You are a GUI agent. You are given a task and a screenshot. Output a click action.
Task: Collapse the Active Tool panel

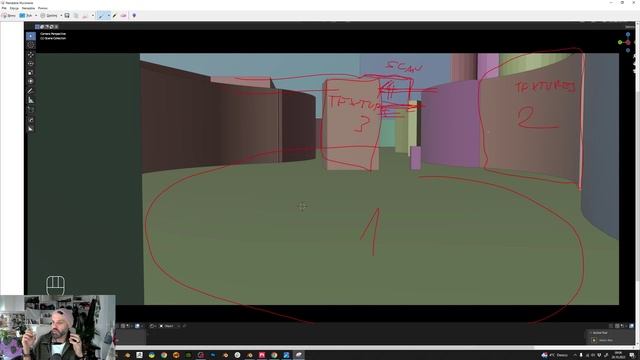tap(599, 333)
